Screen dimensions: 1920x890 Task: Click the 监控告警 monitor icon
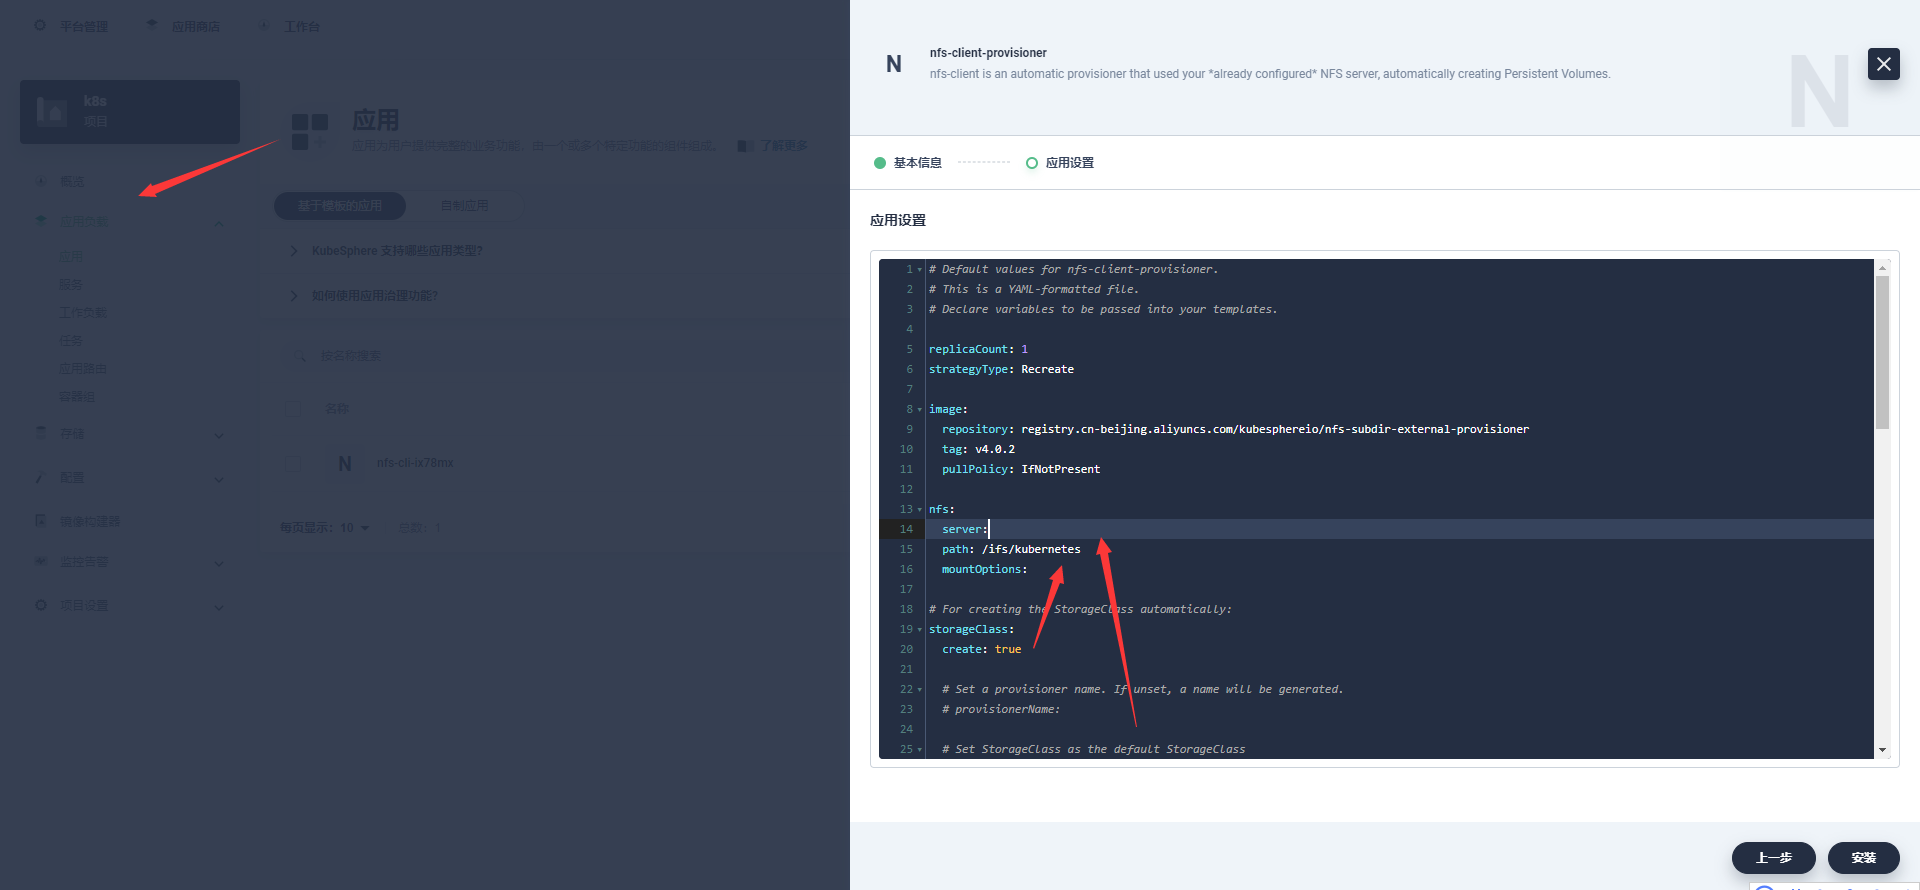pyautogui.click(x=41, y=561)
